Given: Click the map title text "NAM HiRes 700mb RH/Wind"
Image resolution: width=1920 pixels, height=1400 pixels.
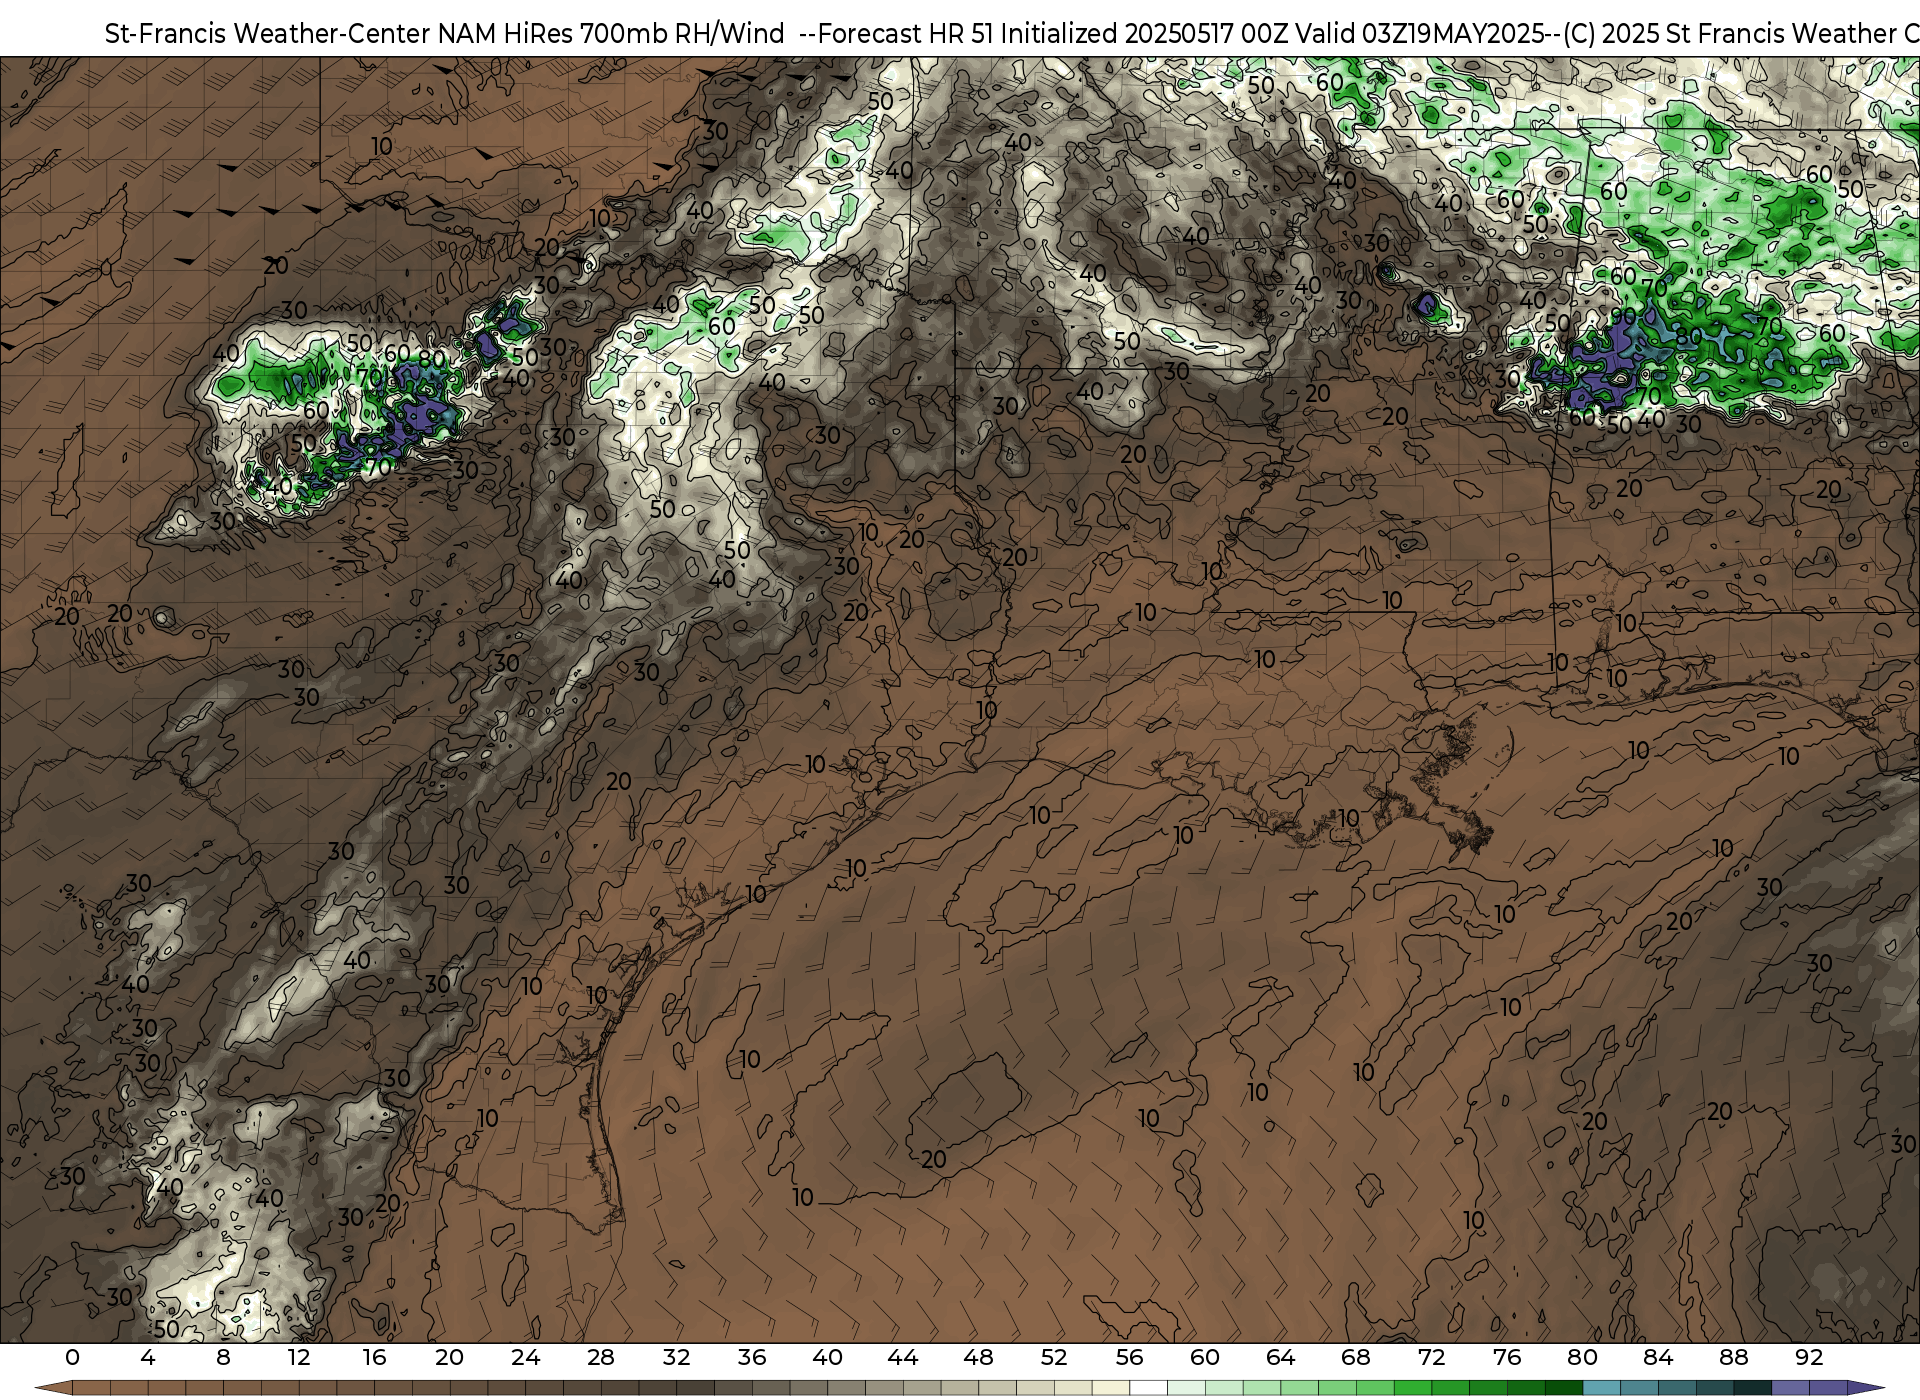Looking at the screenshot, I should (611, 33).
